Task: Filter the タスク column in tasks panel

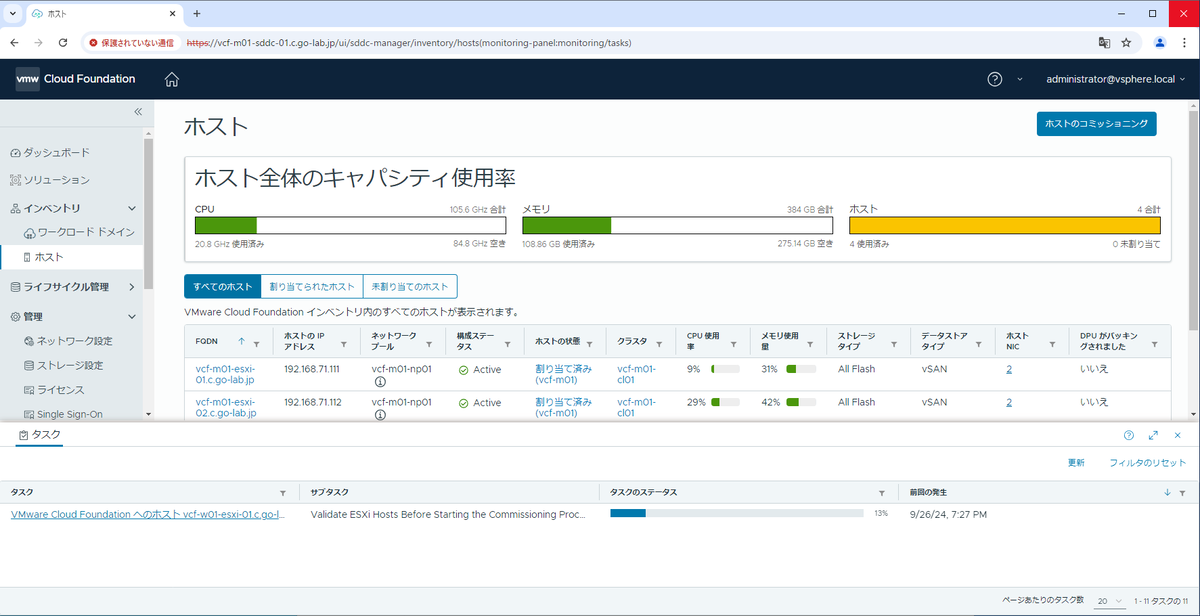Action: 283,493
